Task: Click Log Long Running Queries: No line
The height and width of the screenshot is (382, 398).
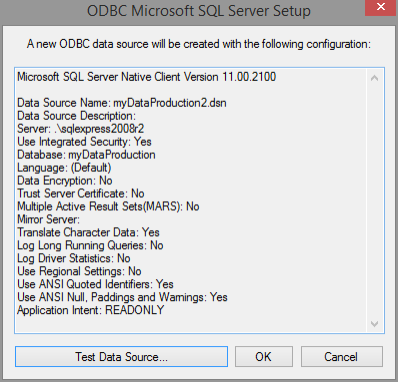Action: [x=90, y=245]
